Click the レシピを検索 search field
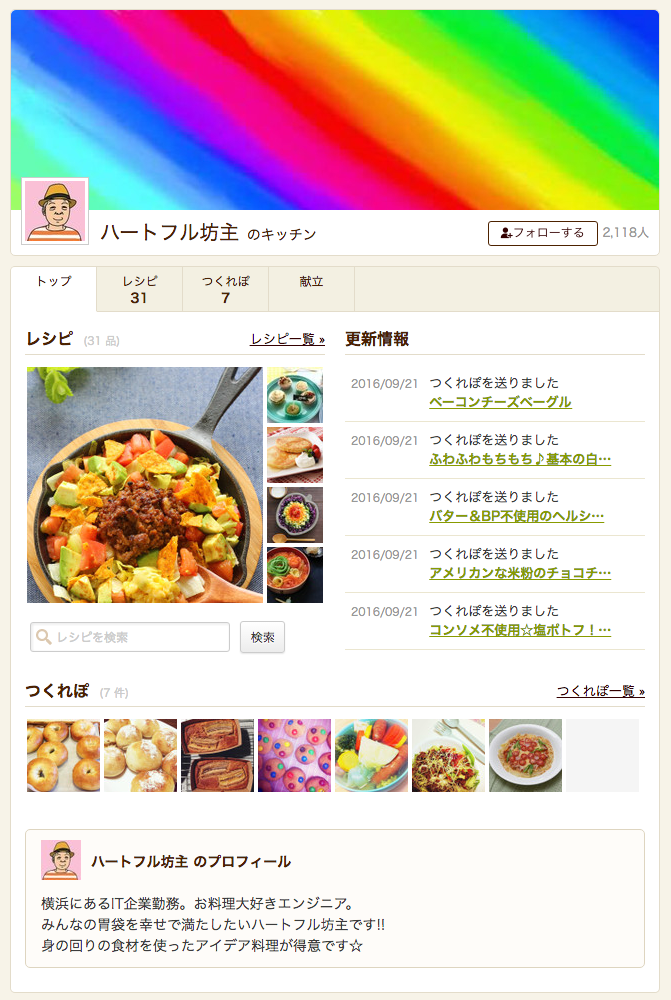This screenshot has height=1000, width=671. coord(130,637)
